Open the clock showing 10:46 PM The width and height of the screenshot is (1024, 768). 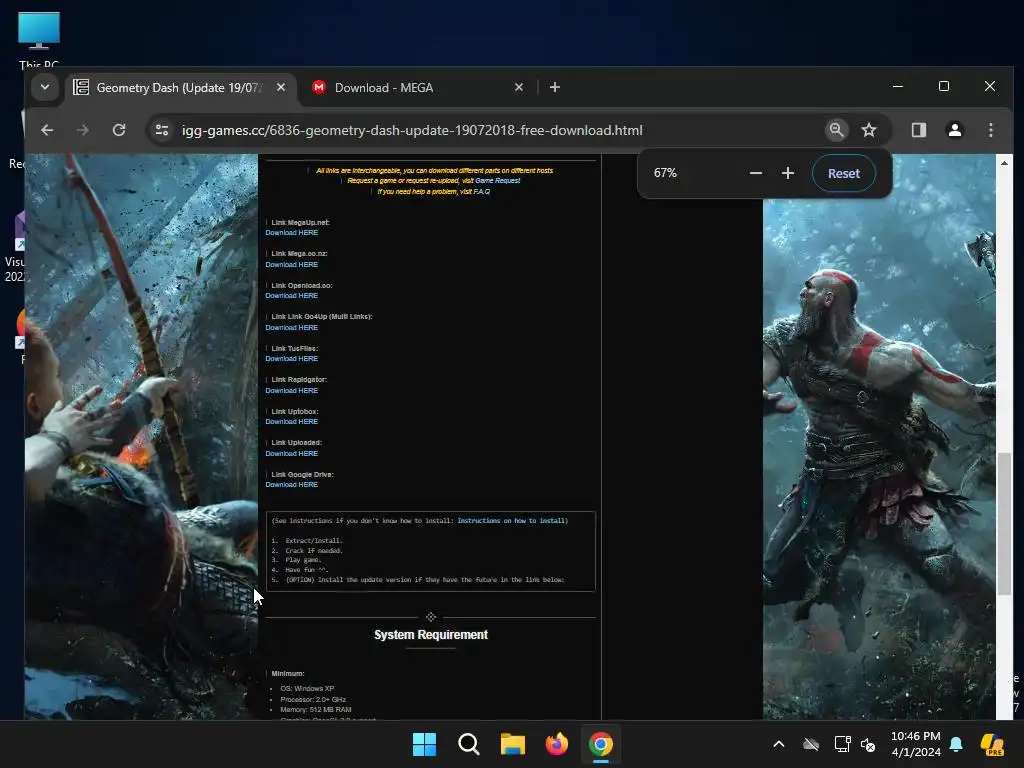[916, 744]
